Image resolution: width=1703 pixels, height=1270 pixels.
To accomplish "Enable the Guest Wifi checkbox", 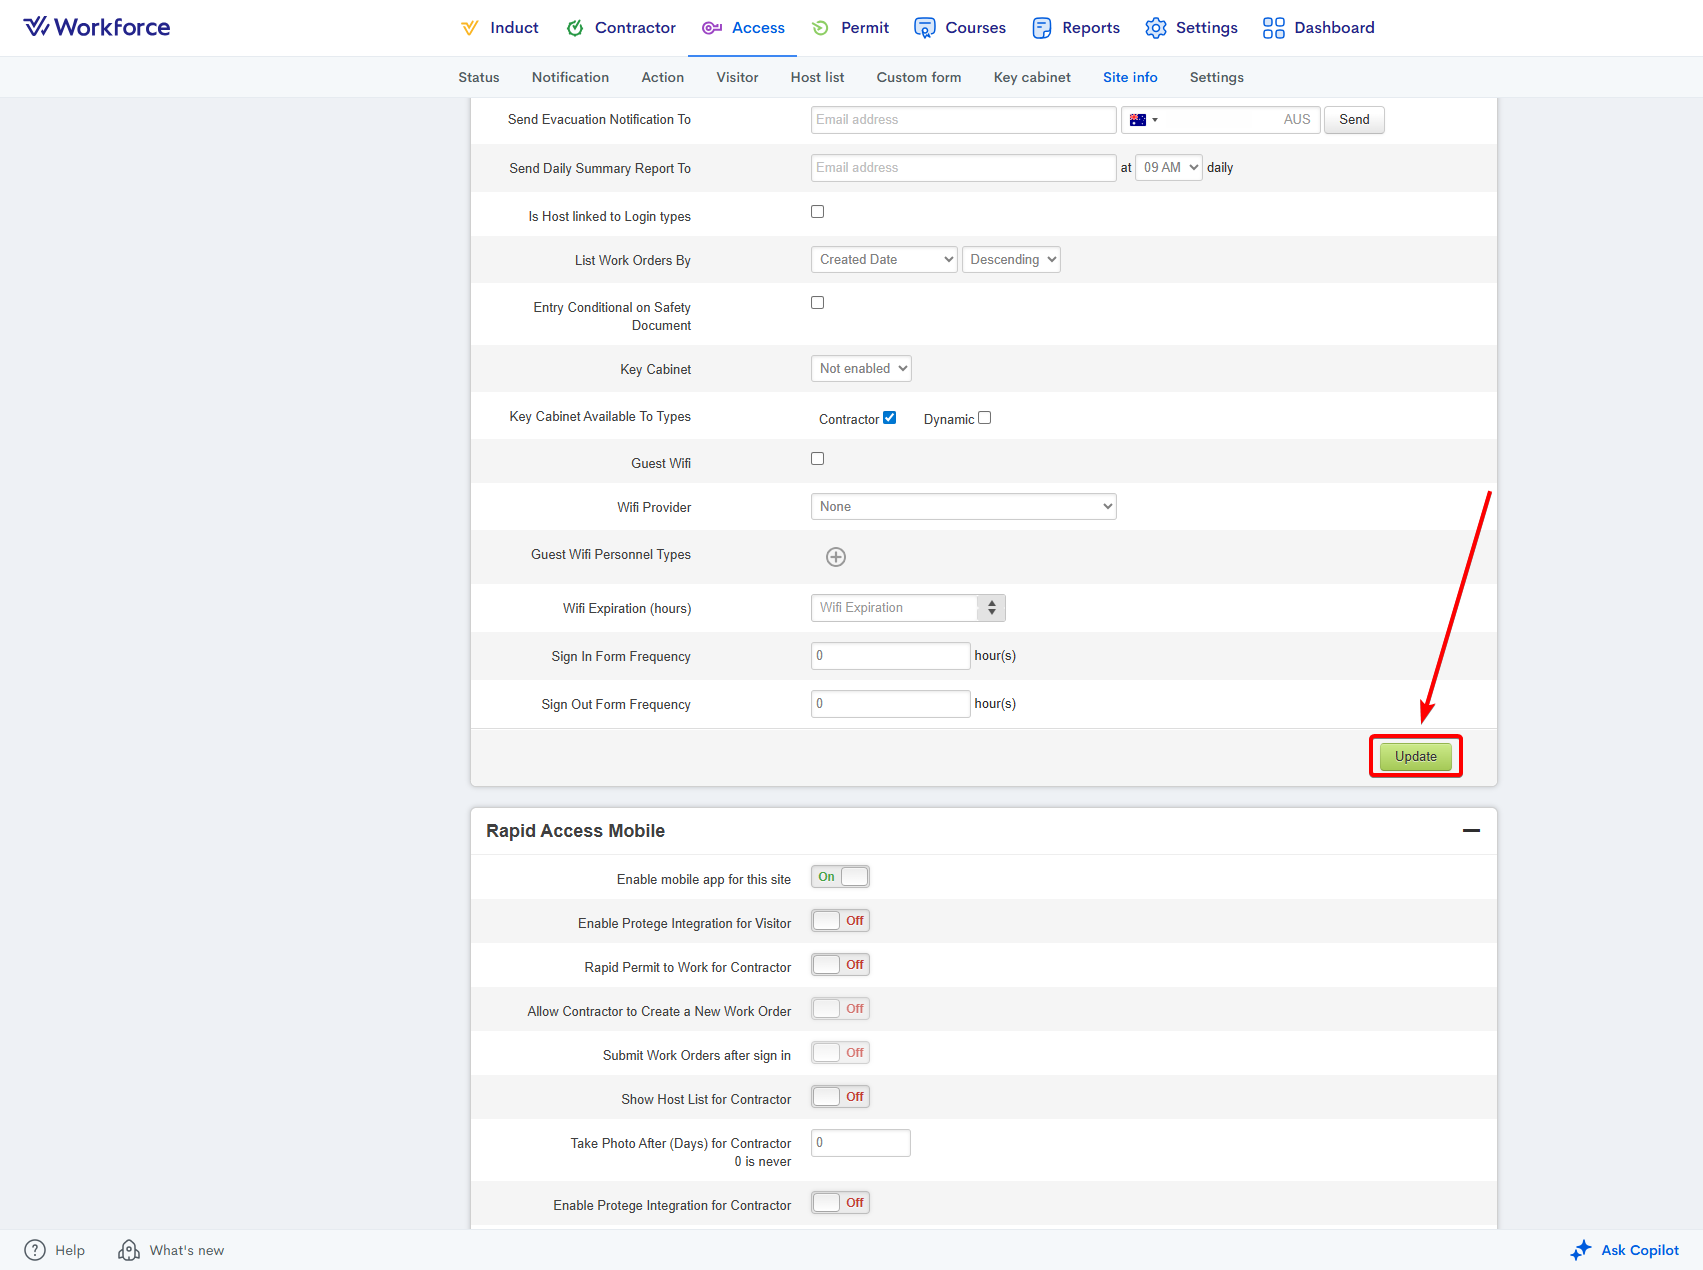I will click(x=818, y=459).
